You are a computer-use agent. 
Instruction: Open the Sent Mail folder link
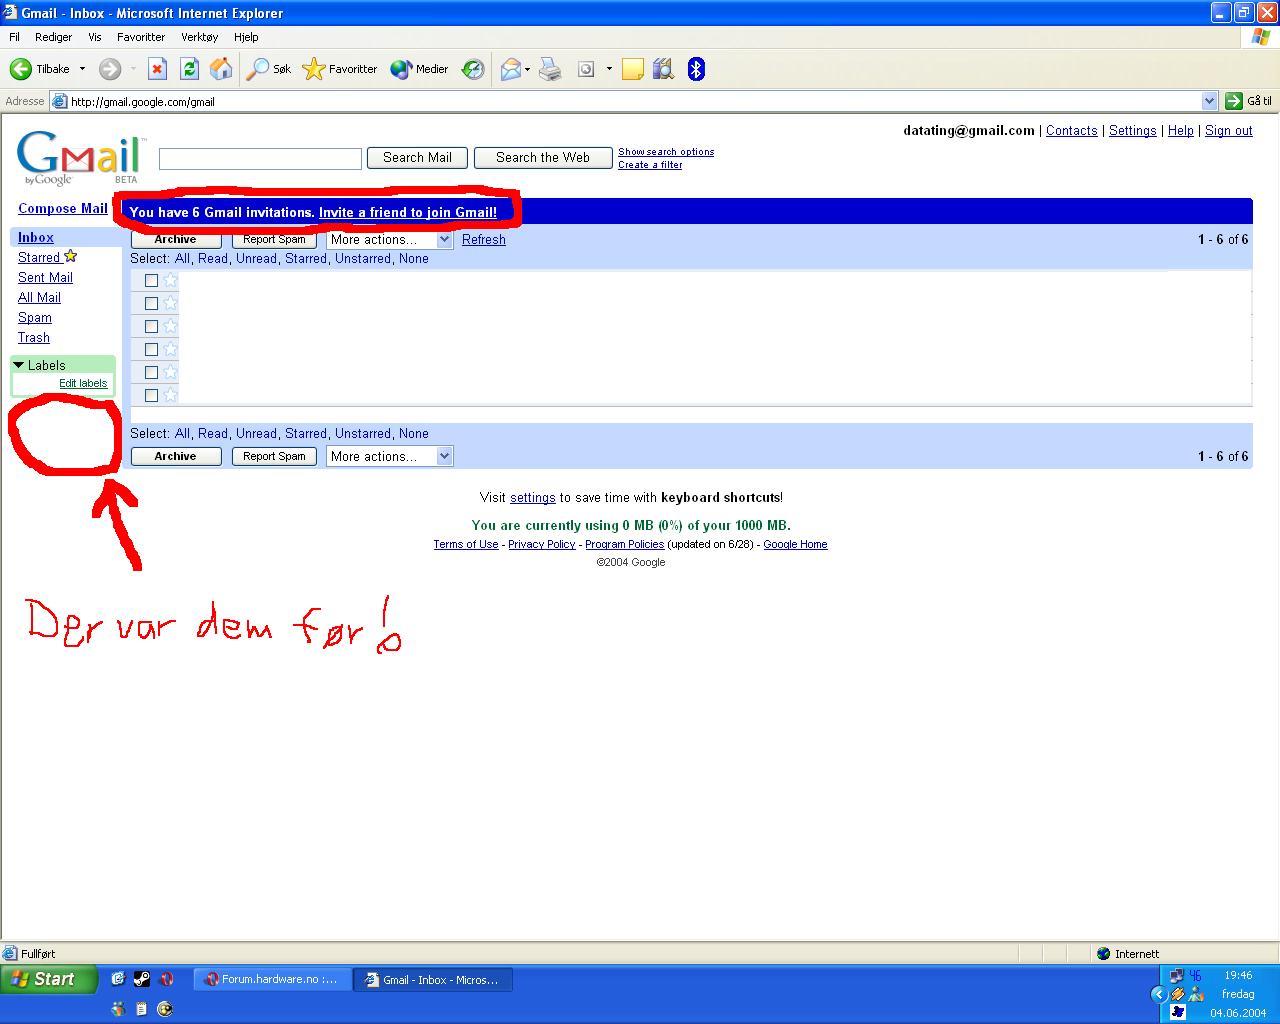(45, 277)
